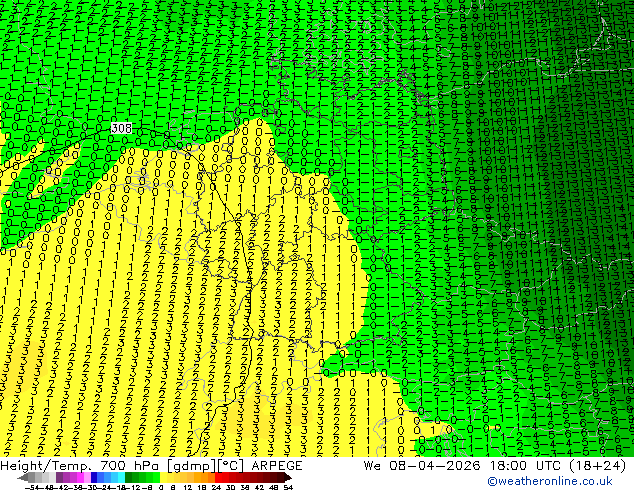Click the cyan legend swatch near -18
The width and height of the screenshot is (634, 490).
tap(121, 477)
